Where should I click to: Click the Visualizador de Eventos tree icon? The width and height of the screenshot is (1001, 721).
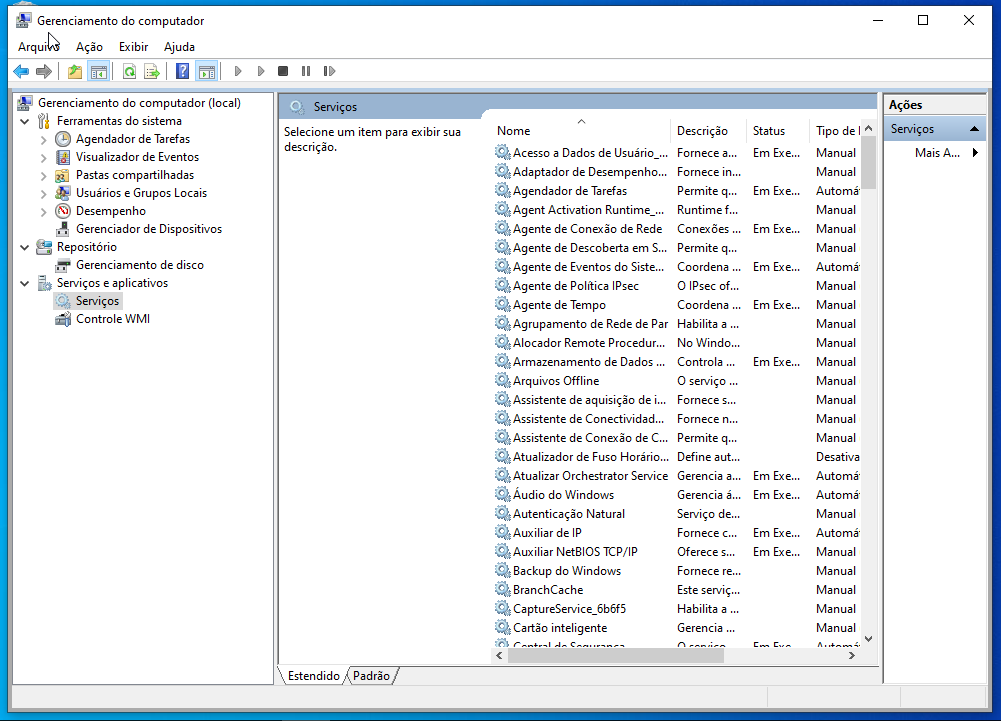[x=63, y=156]
